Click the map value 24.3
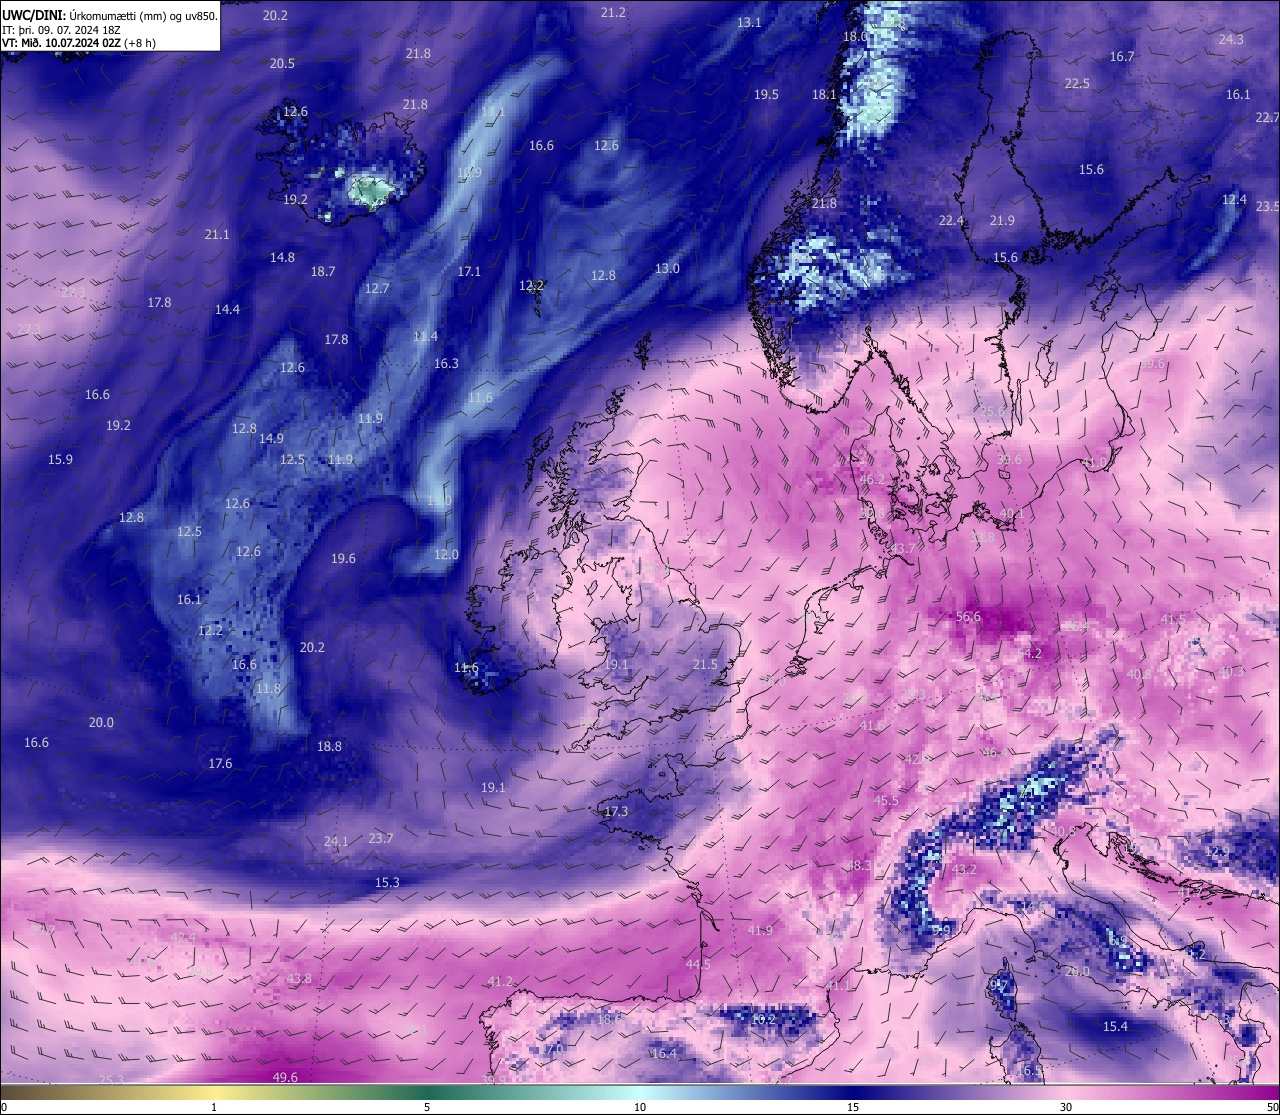The height and width of the screenshot is (1115, 1280). tap(1231, 39)
